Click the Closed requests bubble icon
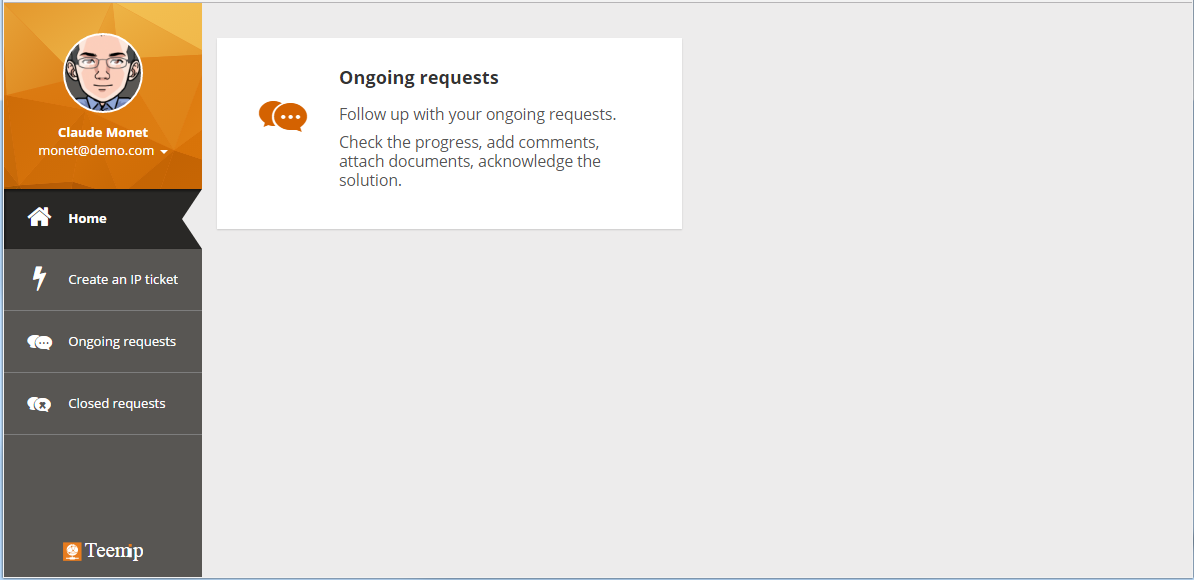 [39, 404]
